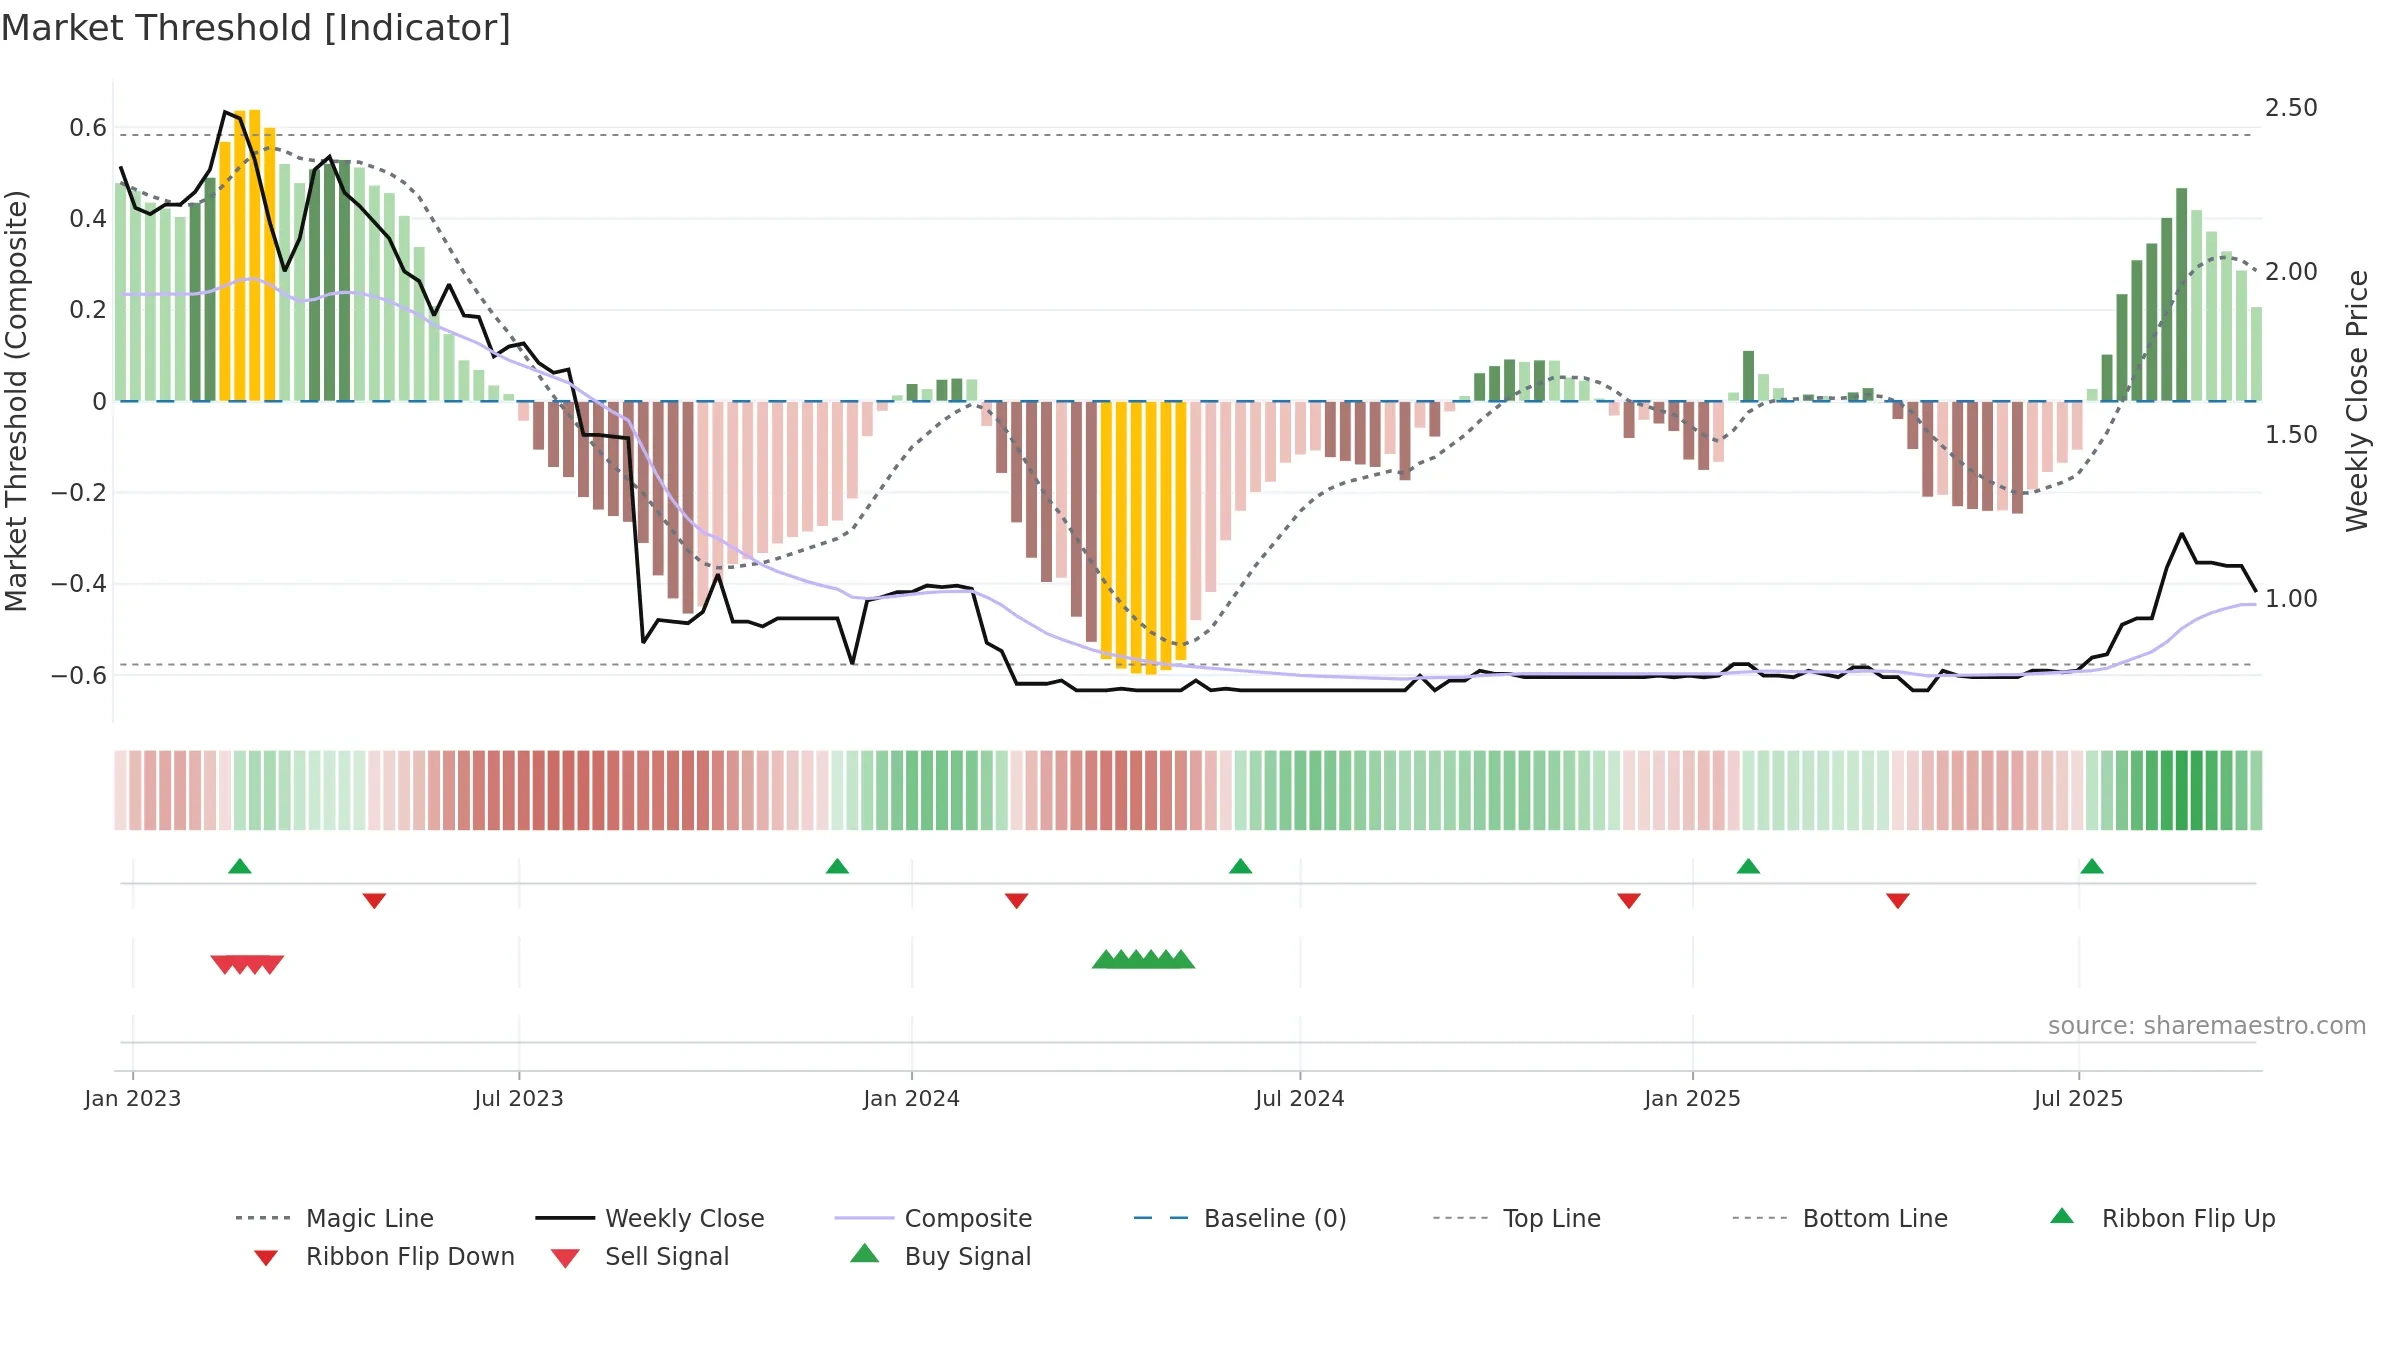Click the Jan 2023 x-axis label
Image resolution: width=2400 pixels, height=1350 pixels.
[x=133, y=1099]
